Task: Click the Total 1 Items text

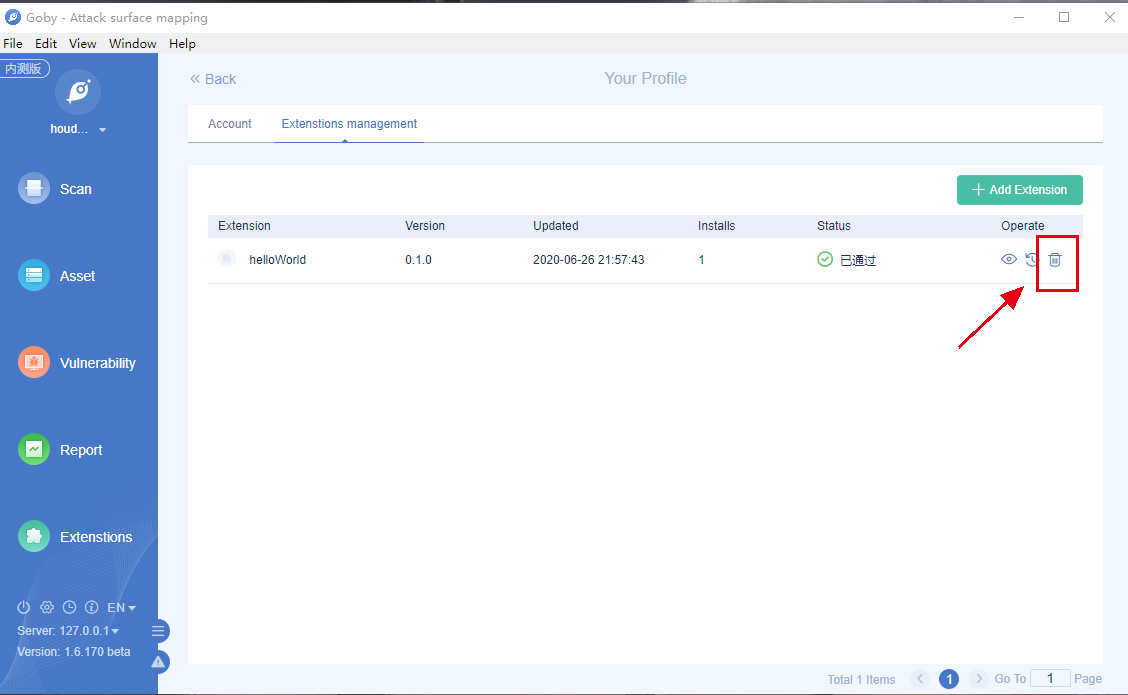Action: [861, 679]
